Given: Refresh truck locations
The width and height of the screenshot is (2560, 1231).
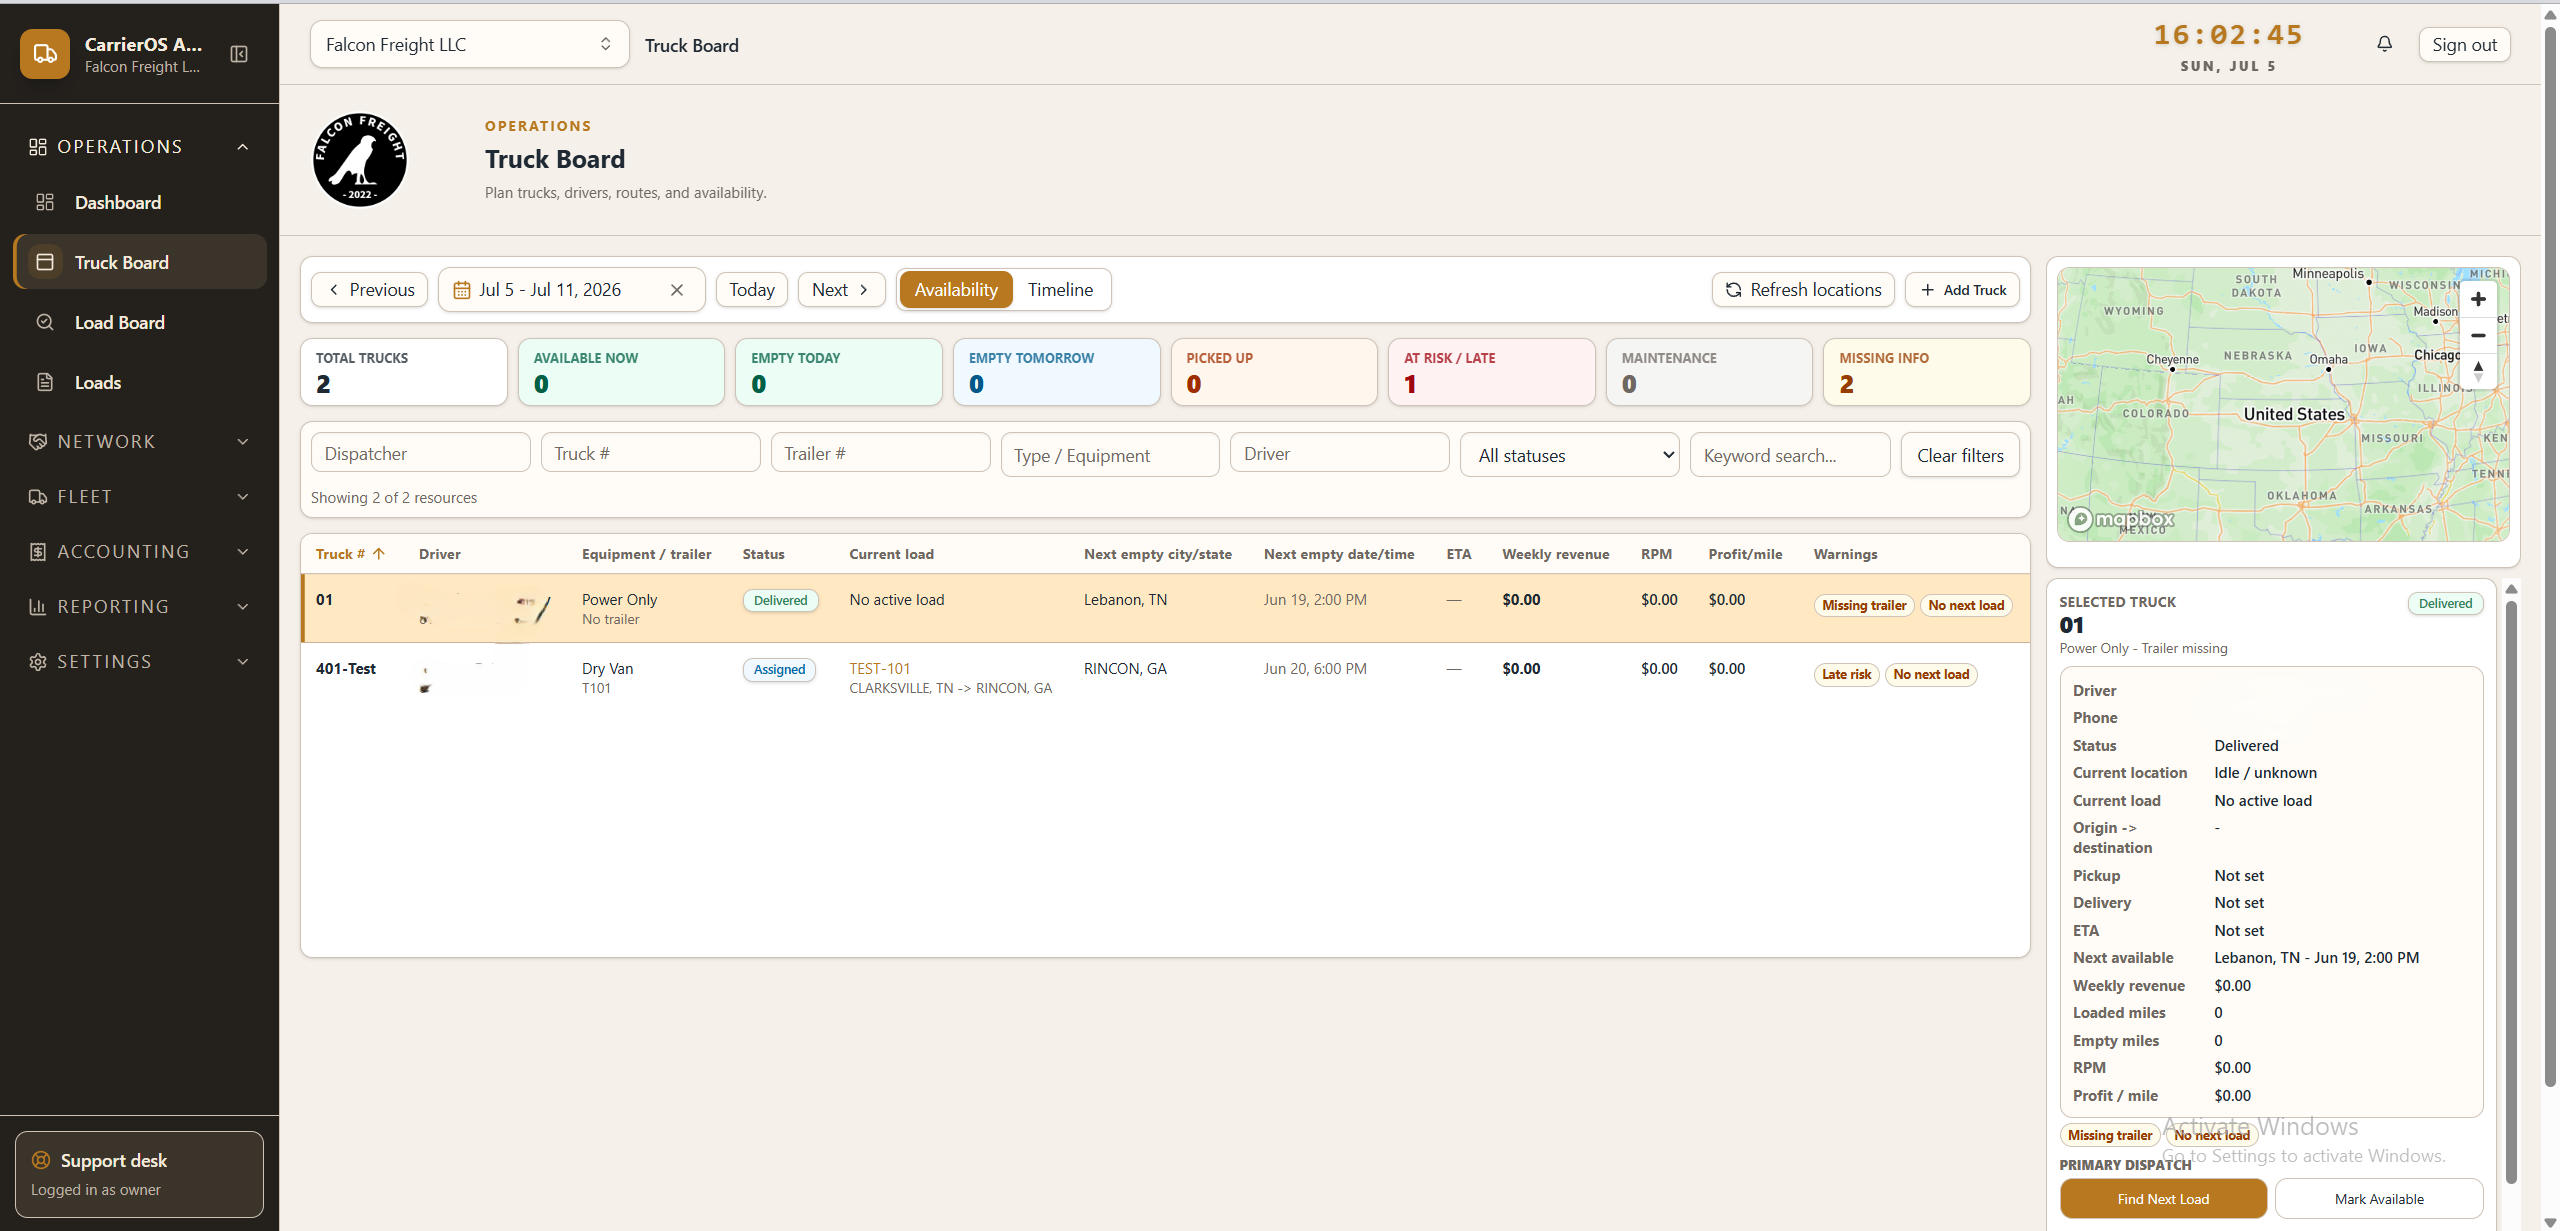Looking at the screenshot, I should 1803,290.
